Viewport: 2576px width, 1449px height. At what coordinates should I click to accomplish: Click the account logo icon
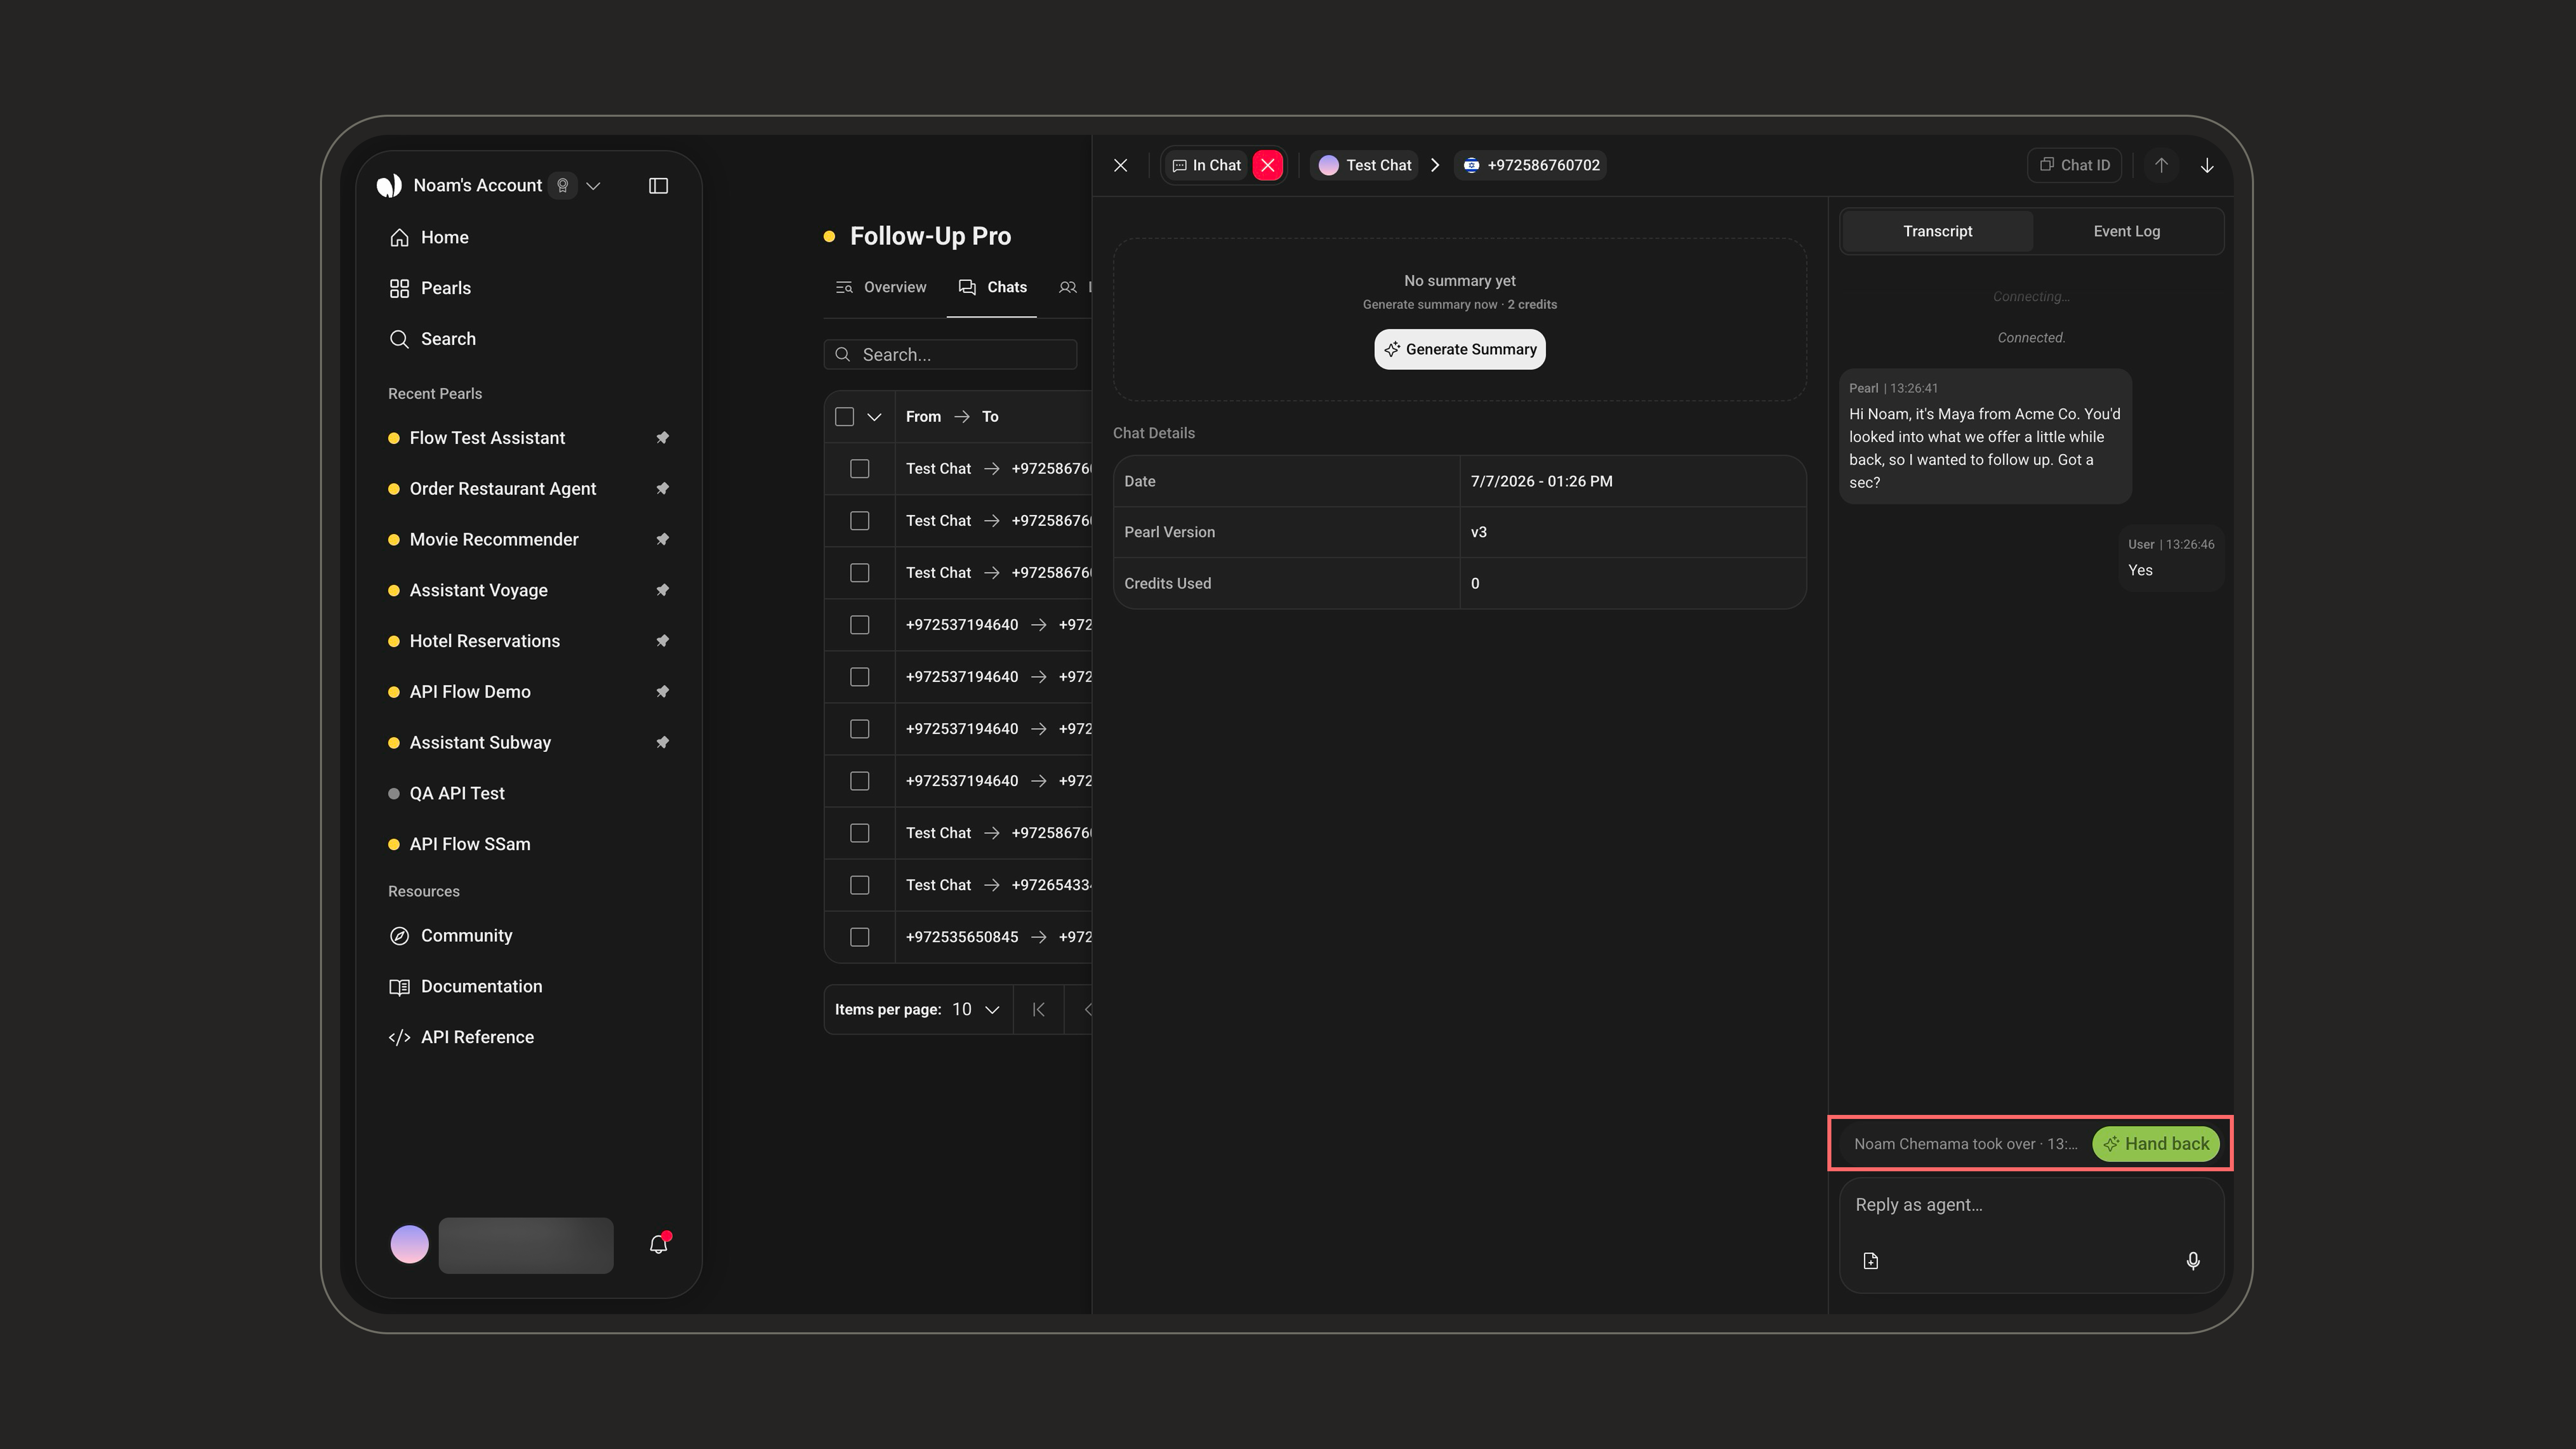(389, 186)
